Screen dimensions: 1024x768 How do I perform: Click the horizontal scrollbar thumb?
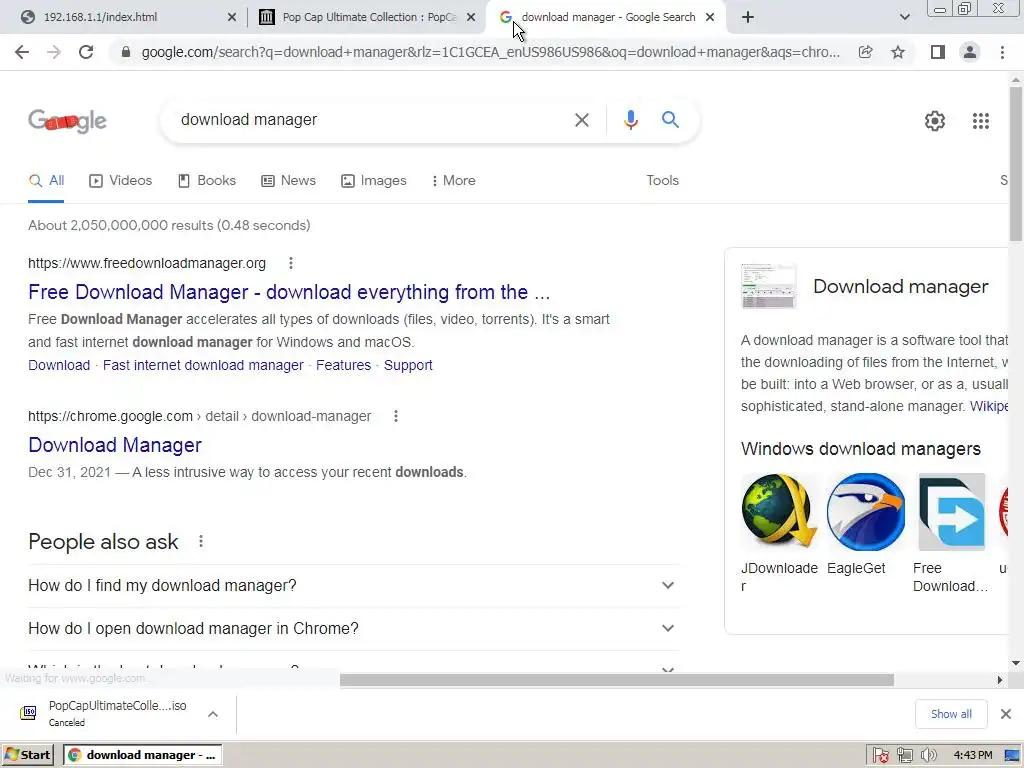(616, 680)
